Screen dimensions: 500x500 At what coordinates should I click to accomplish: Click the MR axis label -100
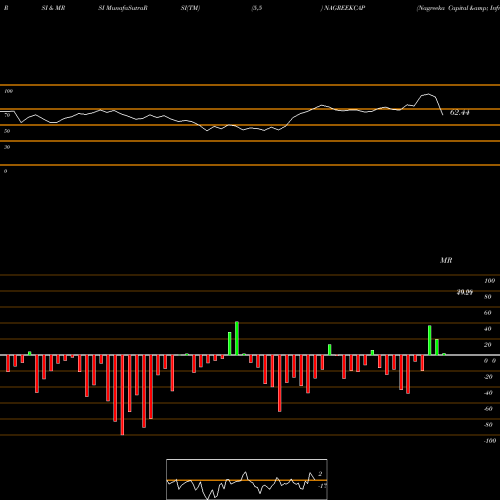point(490,441)
